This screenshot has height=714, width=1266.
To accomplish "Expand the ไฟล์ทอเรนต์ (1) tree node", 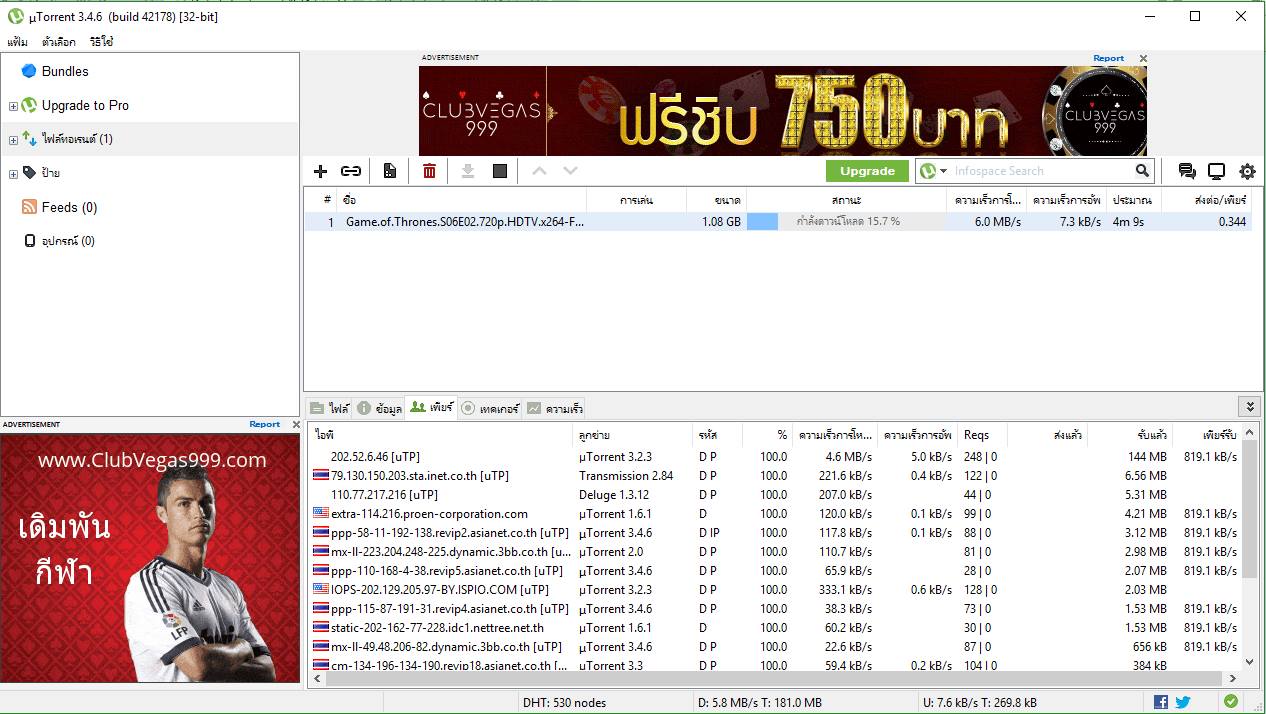I will click(x=13, y=140).
